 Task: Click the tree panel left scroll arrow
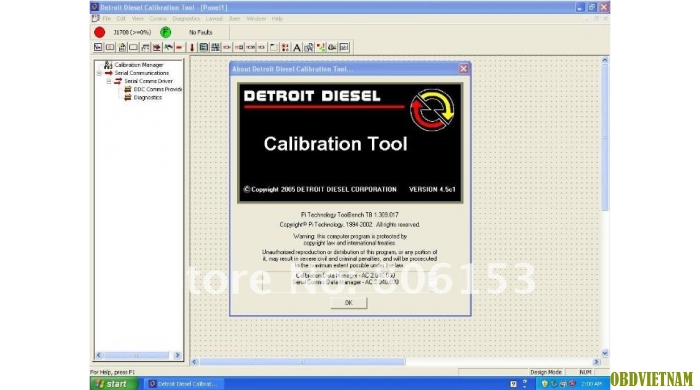(99, 356)
